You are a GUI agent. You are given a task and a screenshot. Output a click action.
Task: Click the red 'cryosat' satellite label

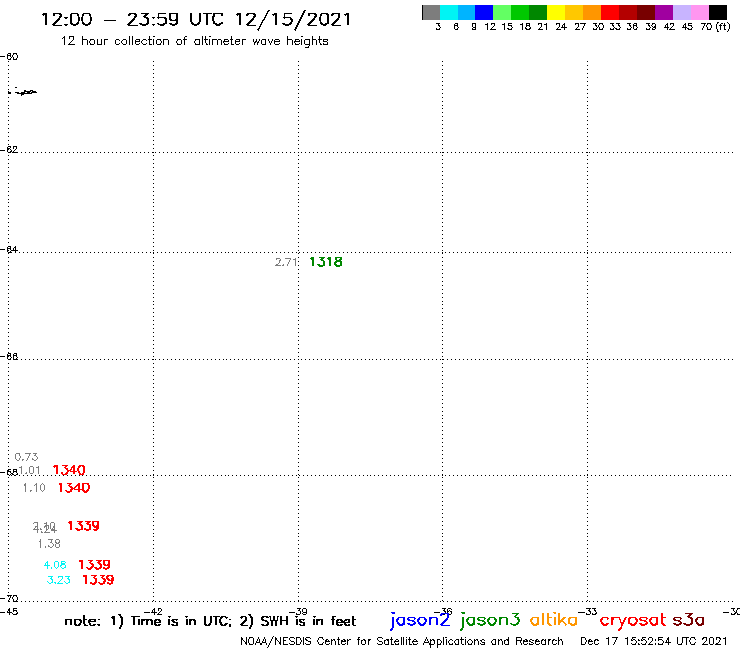[633, 621]
